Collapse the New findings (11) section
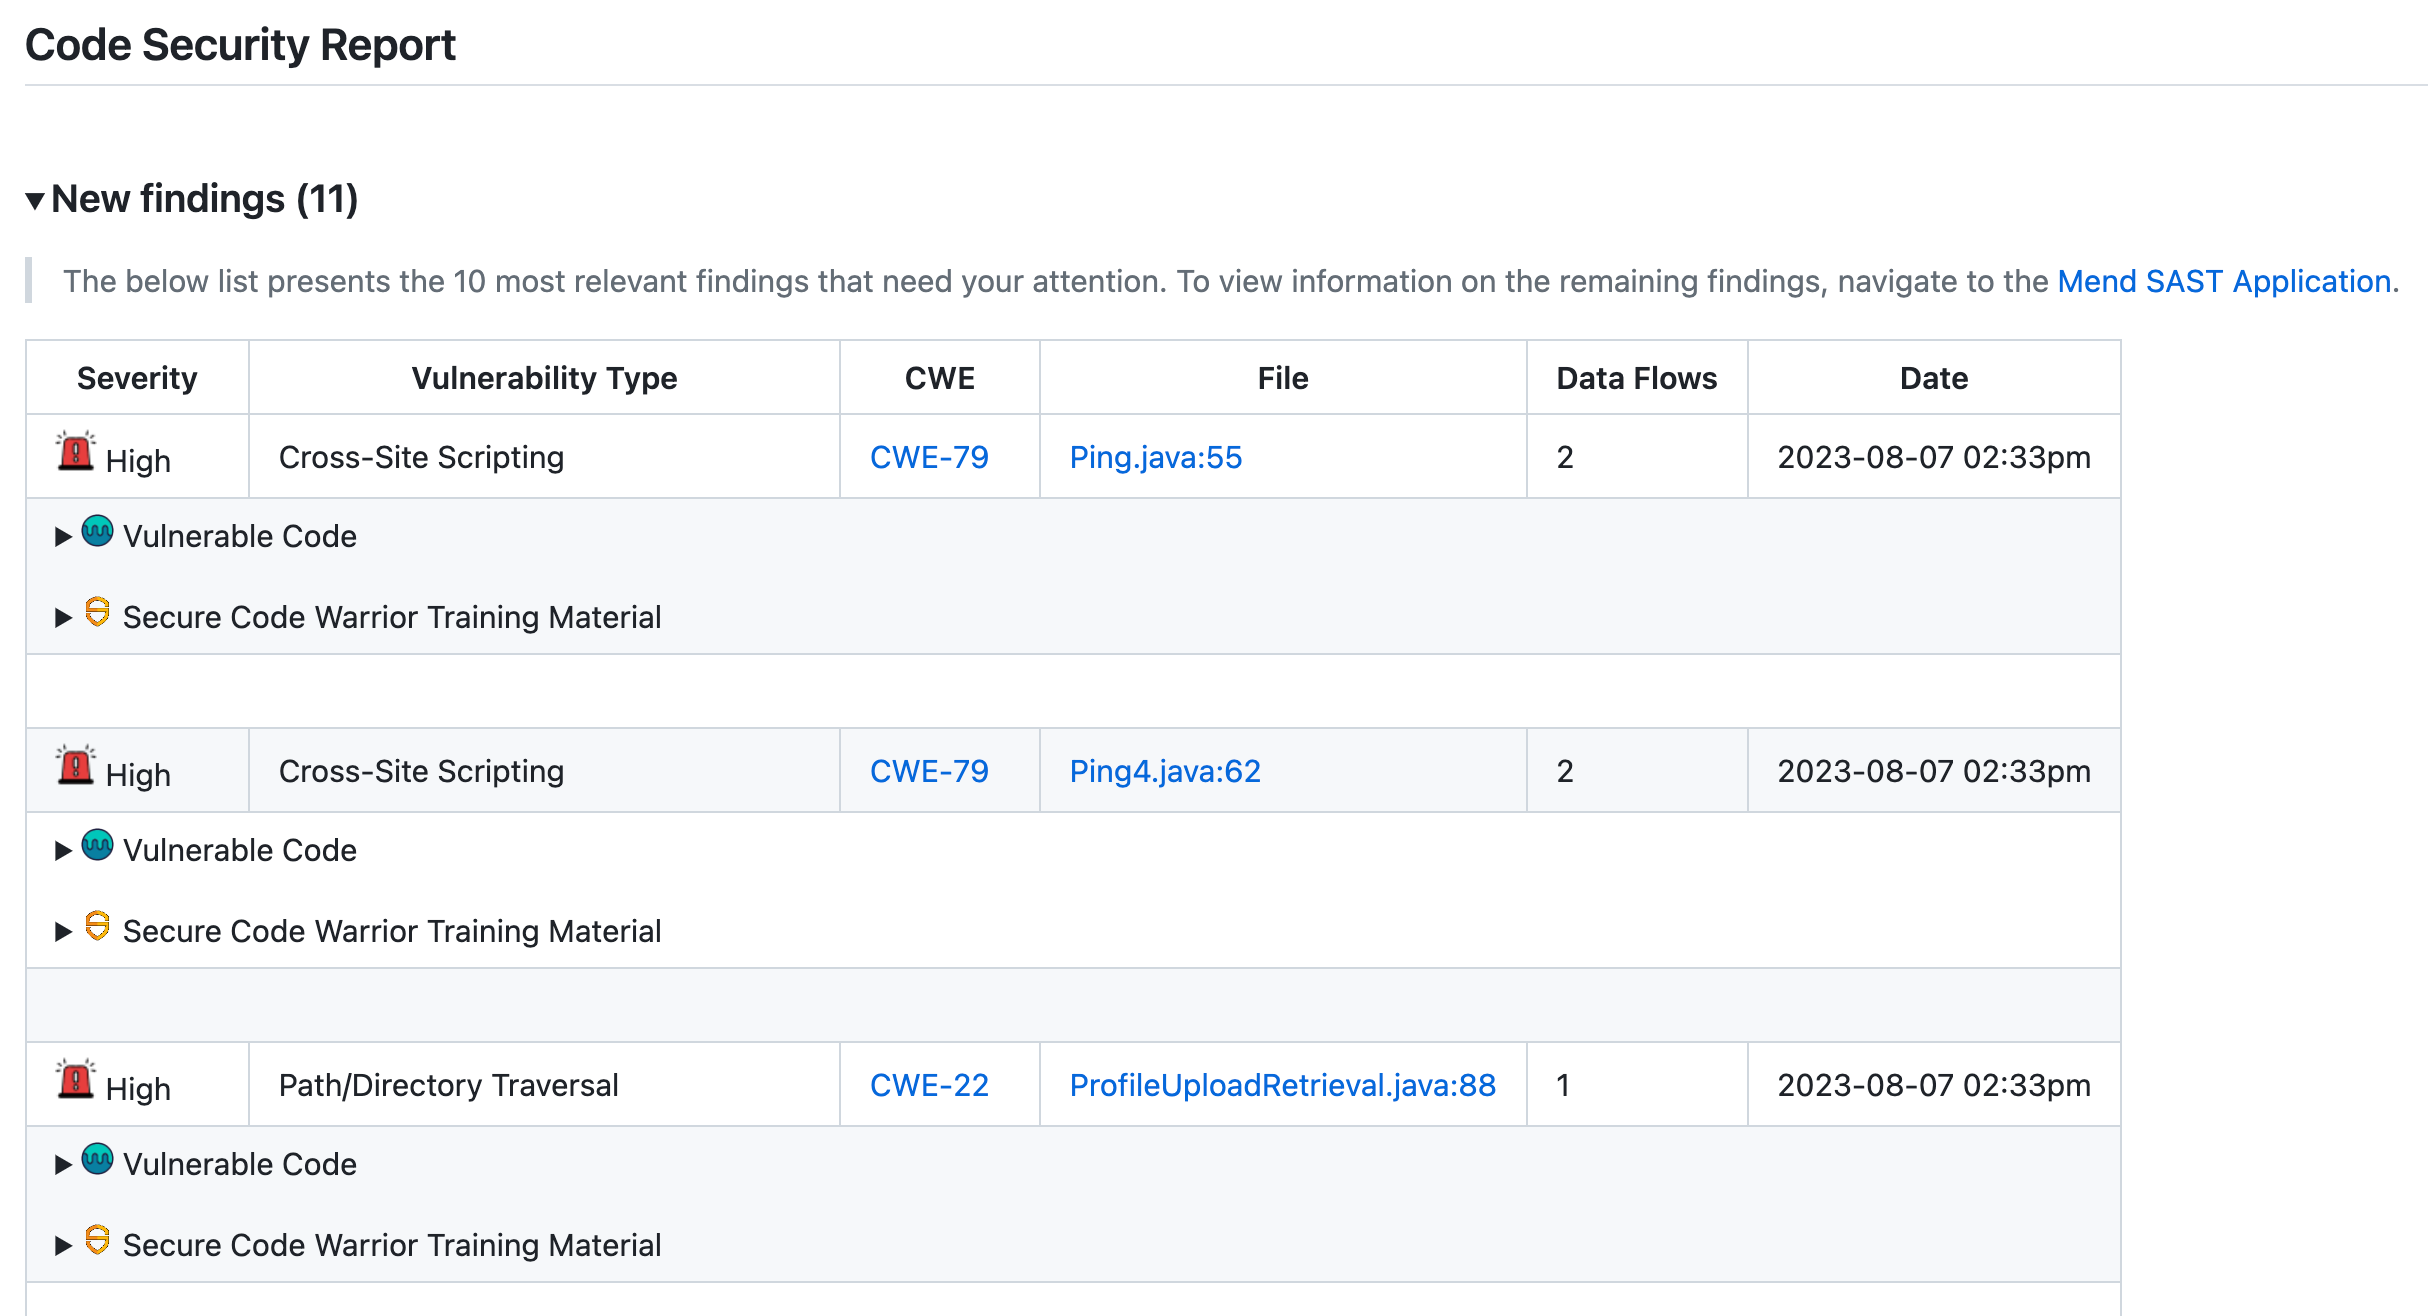The image size is (2428, 1316). click(x=36, y=201)
